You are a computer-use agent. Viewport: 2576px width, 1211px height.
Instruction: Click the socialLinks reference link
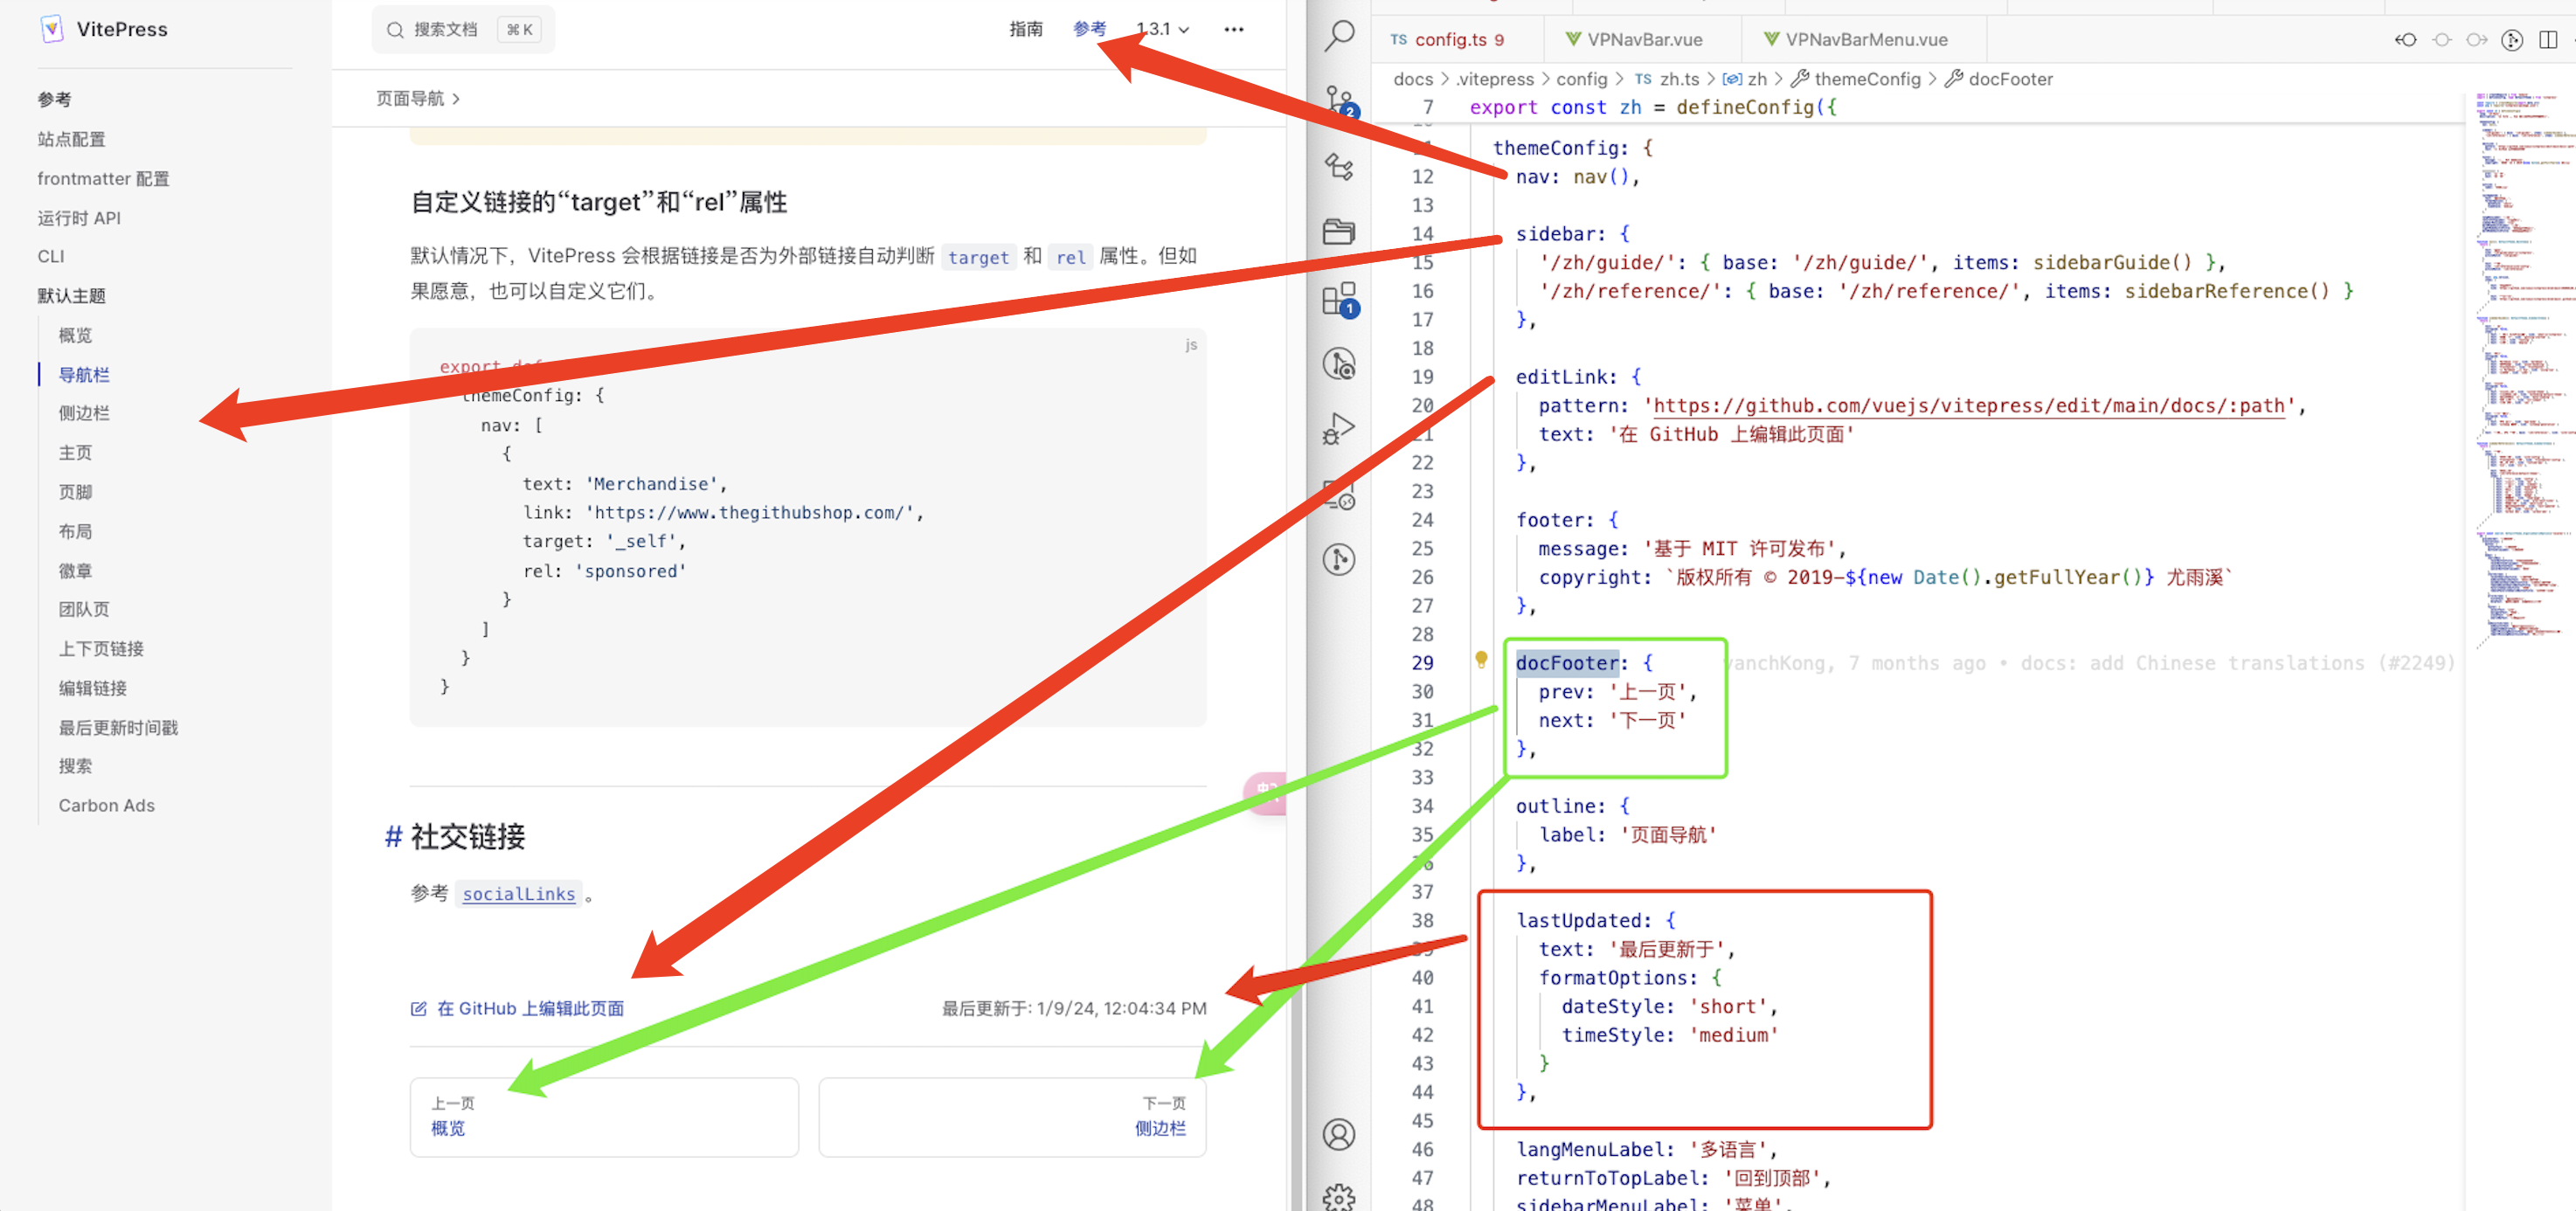(518, 894)
